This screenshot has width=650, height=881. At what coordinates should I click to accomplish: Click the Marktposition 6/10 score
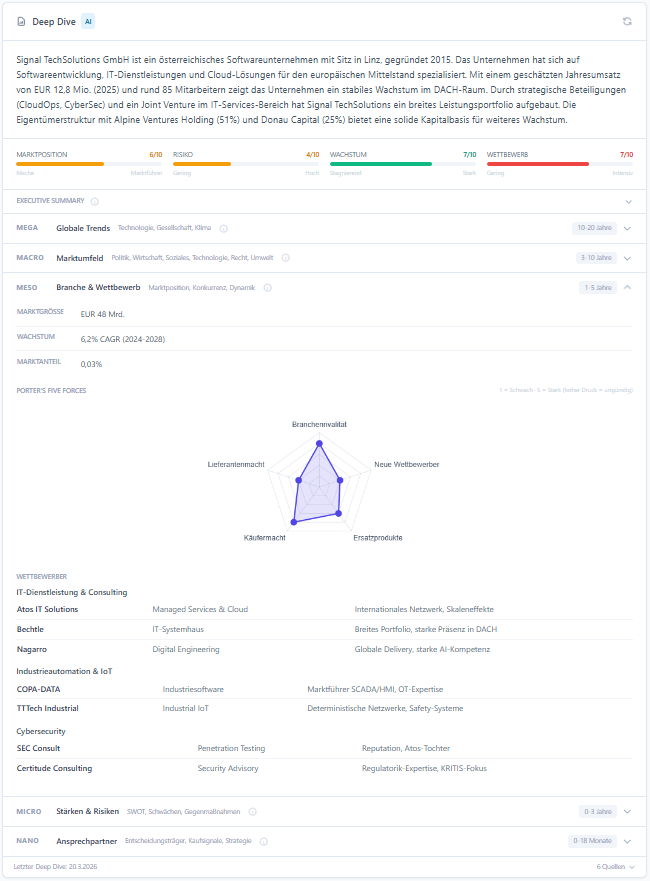click(x=156, y=155)
